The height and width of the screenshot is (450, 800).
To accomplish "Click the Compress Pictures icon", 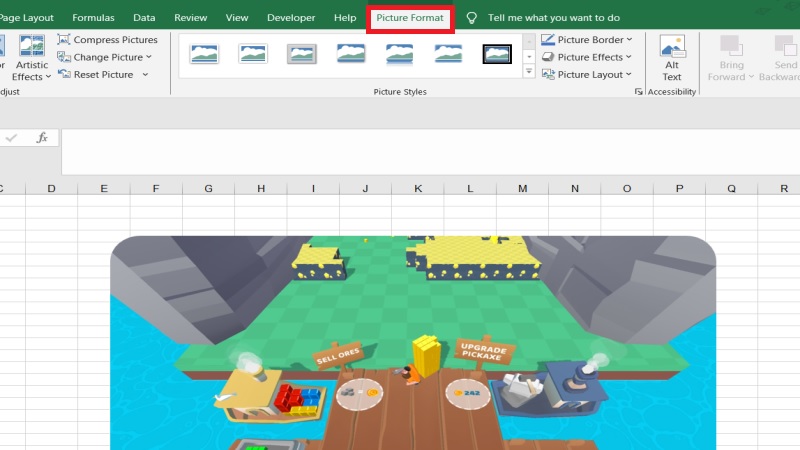I will click(x=64, y=39).
